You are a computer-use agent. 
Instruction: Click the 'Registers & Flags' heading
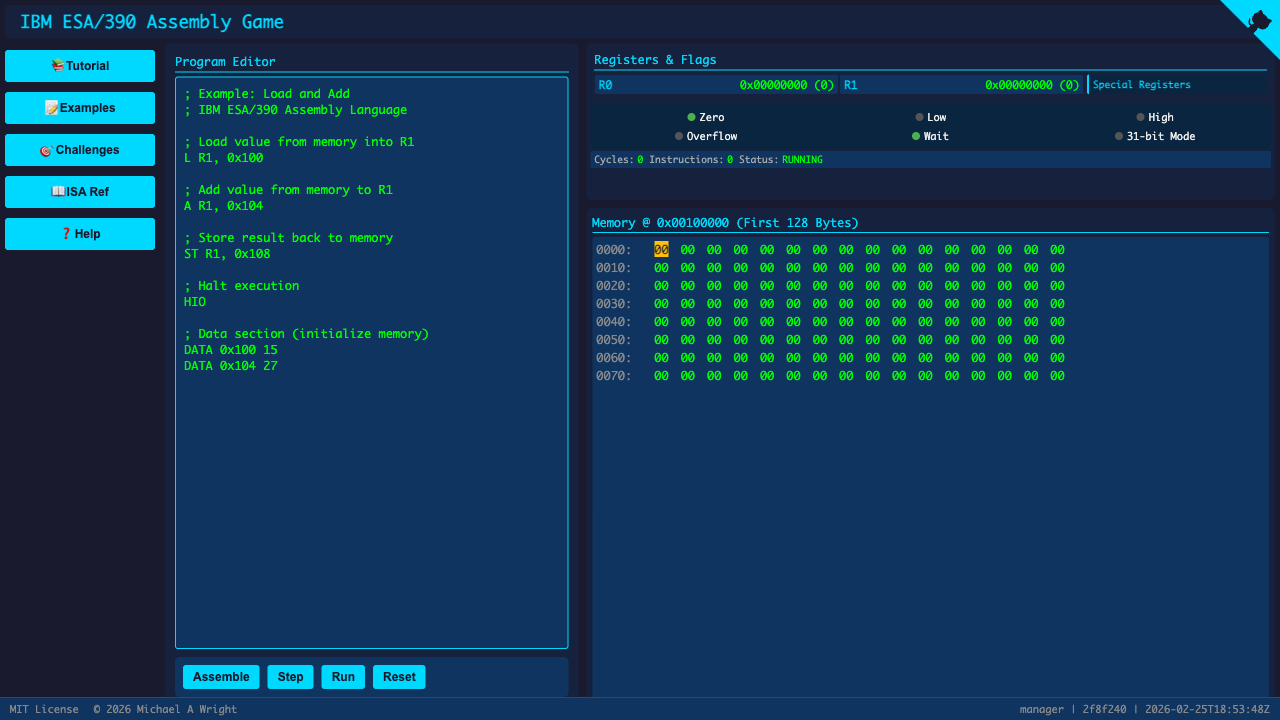coord(655,60)
